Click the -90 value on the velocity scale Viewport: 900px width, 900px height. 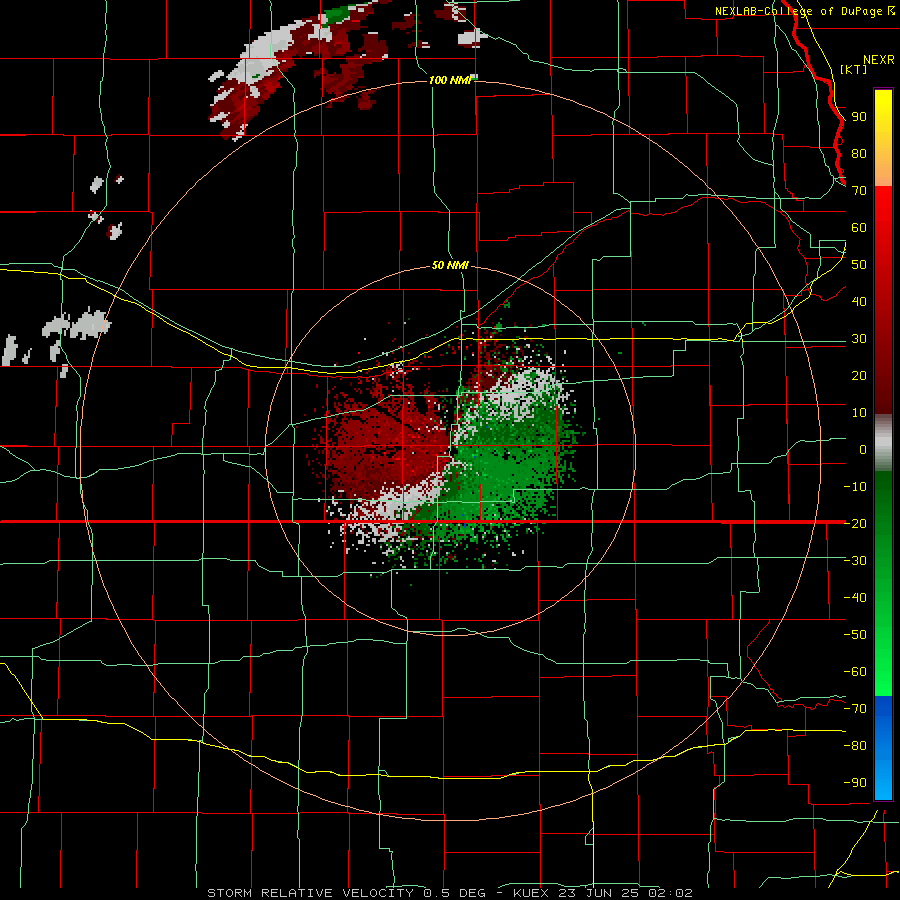point(855,782)
